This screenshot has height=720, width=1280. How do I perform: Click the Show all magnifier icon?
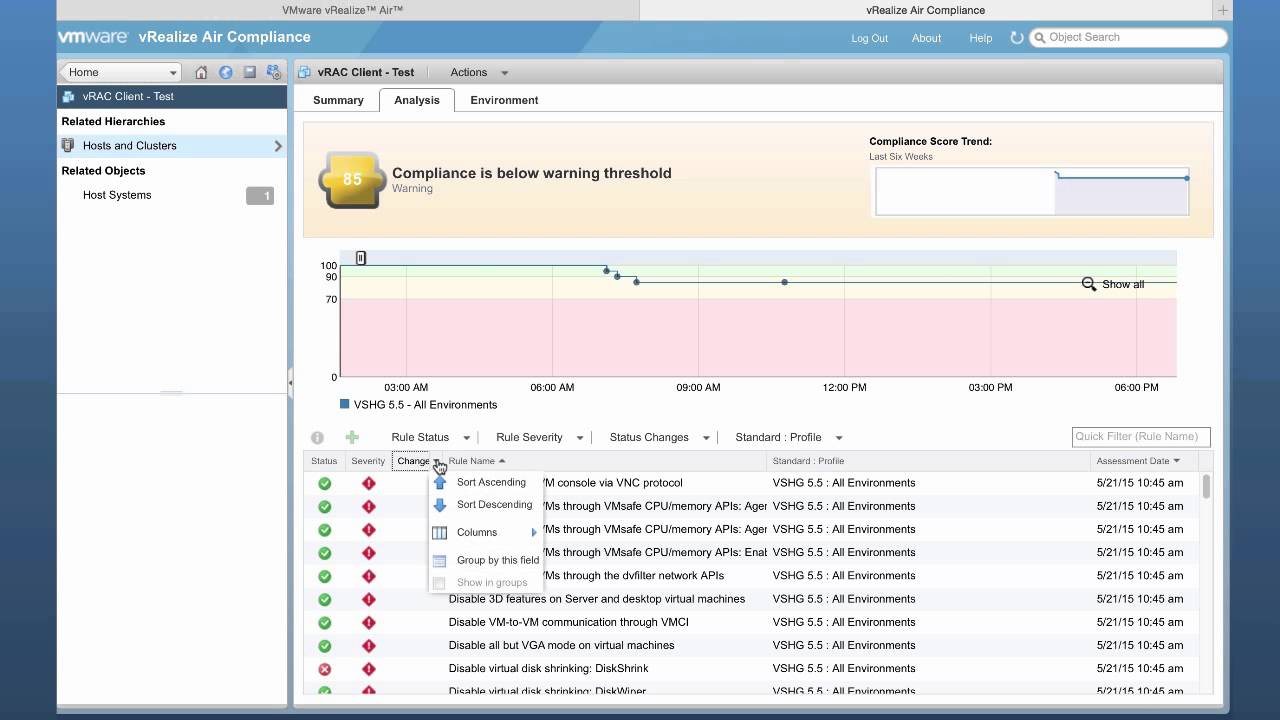(x=1089, y=284)
